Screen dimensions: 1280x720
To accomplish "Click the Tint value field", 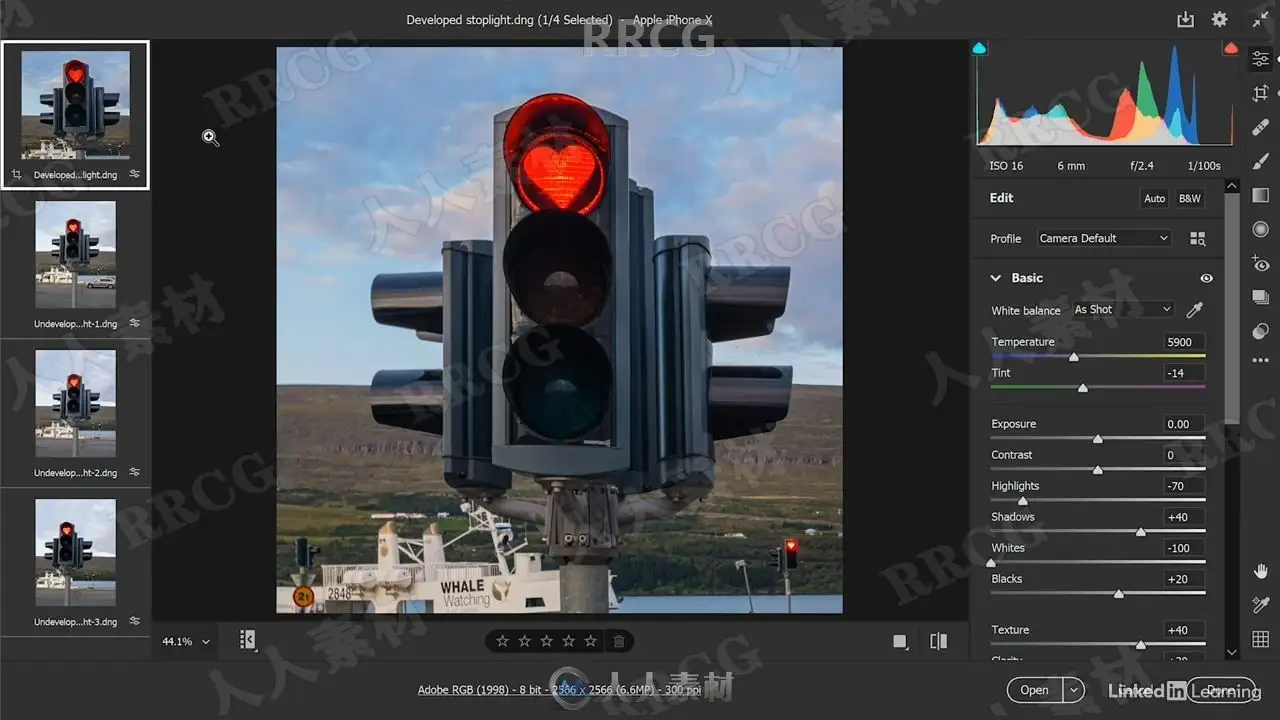I will [1183, 373].
